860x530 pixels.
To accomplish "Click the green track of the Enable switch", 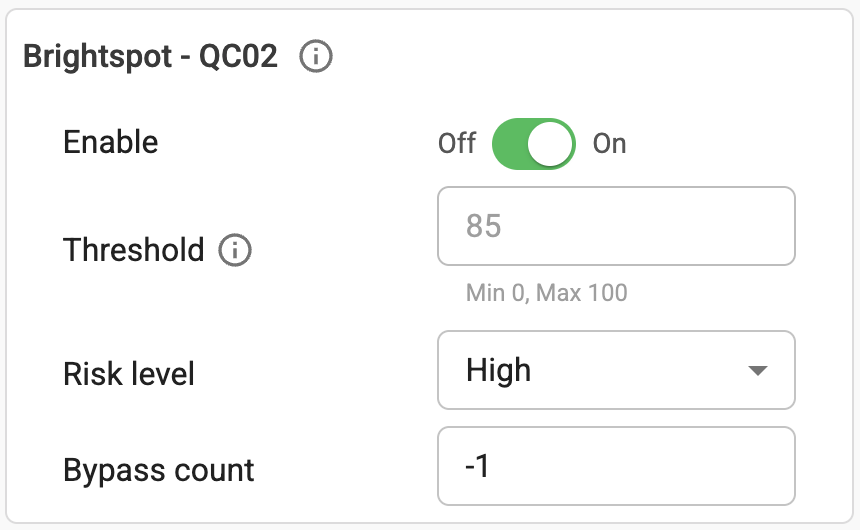I will pos(510,144).
